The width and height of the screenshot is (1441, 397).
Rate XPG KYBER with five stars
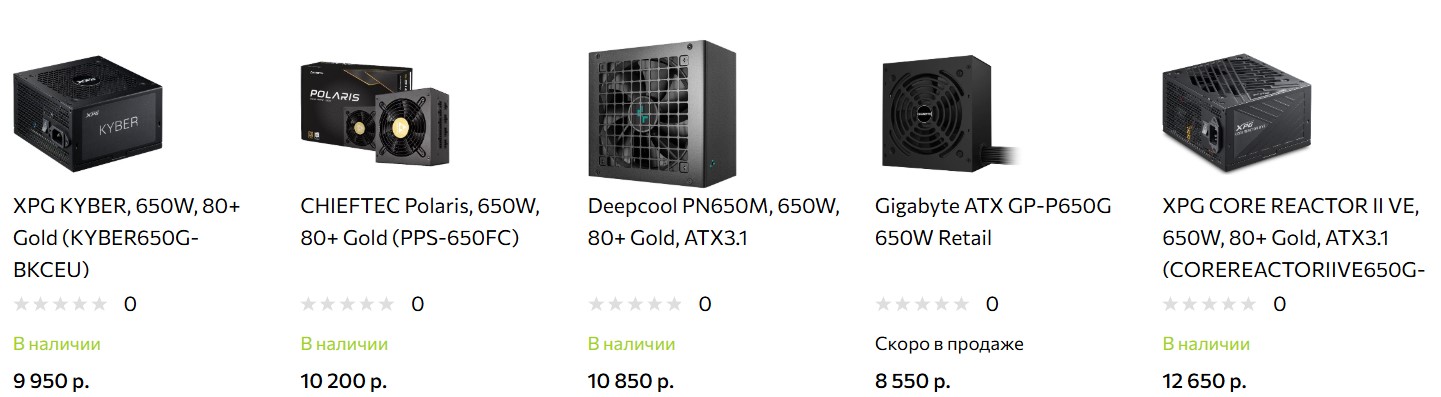click(x=99, y=304)
